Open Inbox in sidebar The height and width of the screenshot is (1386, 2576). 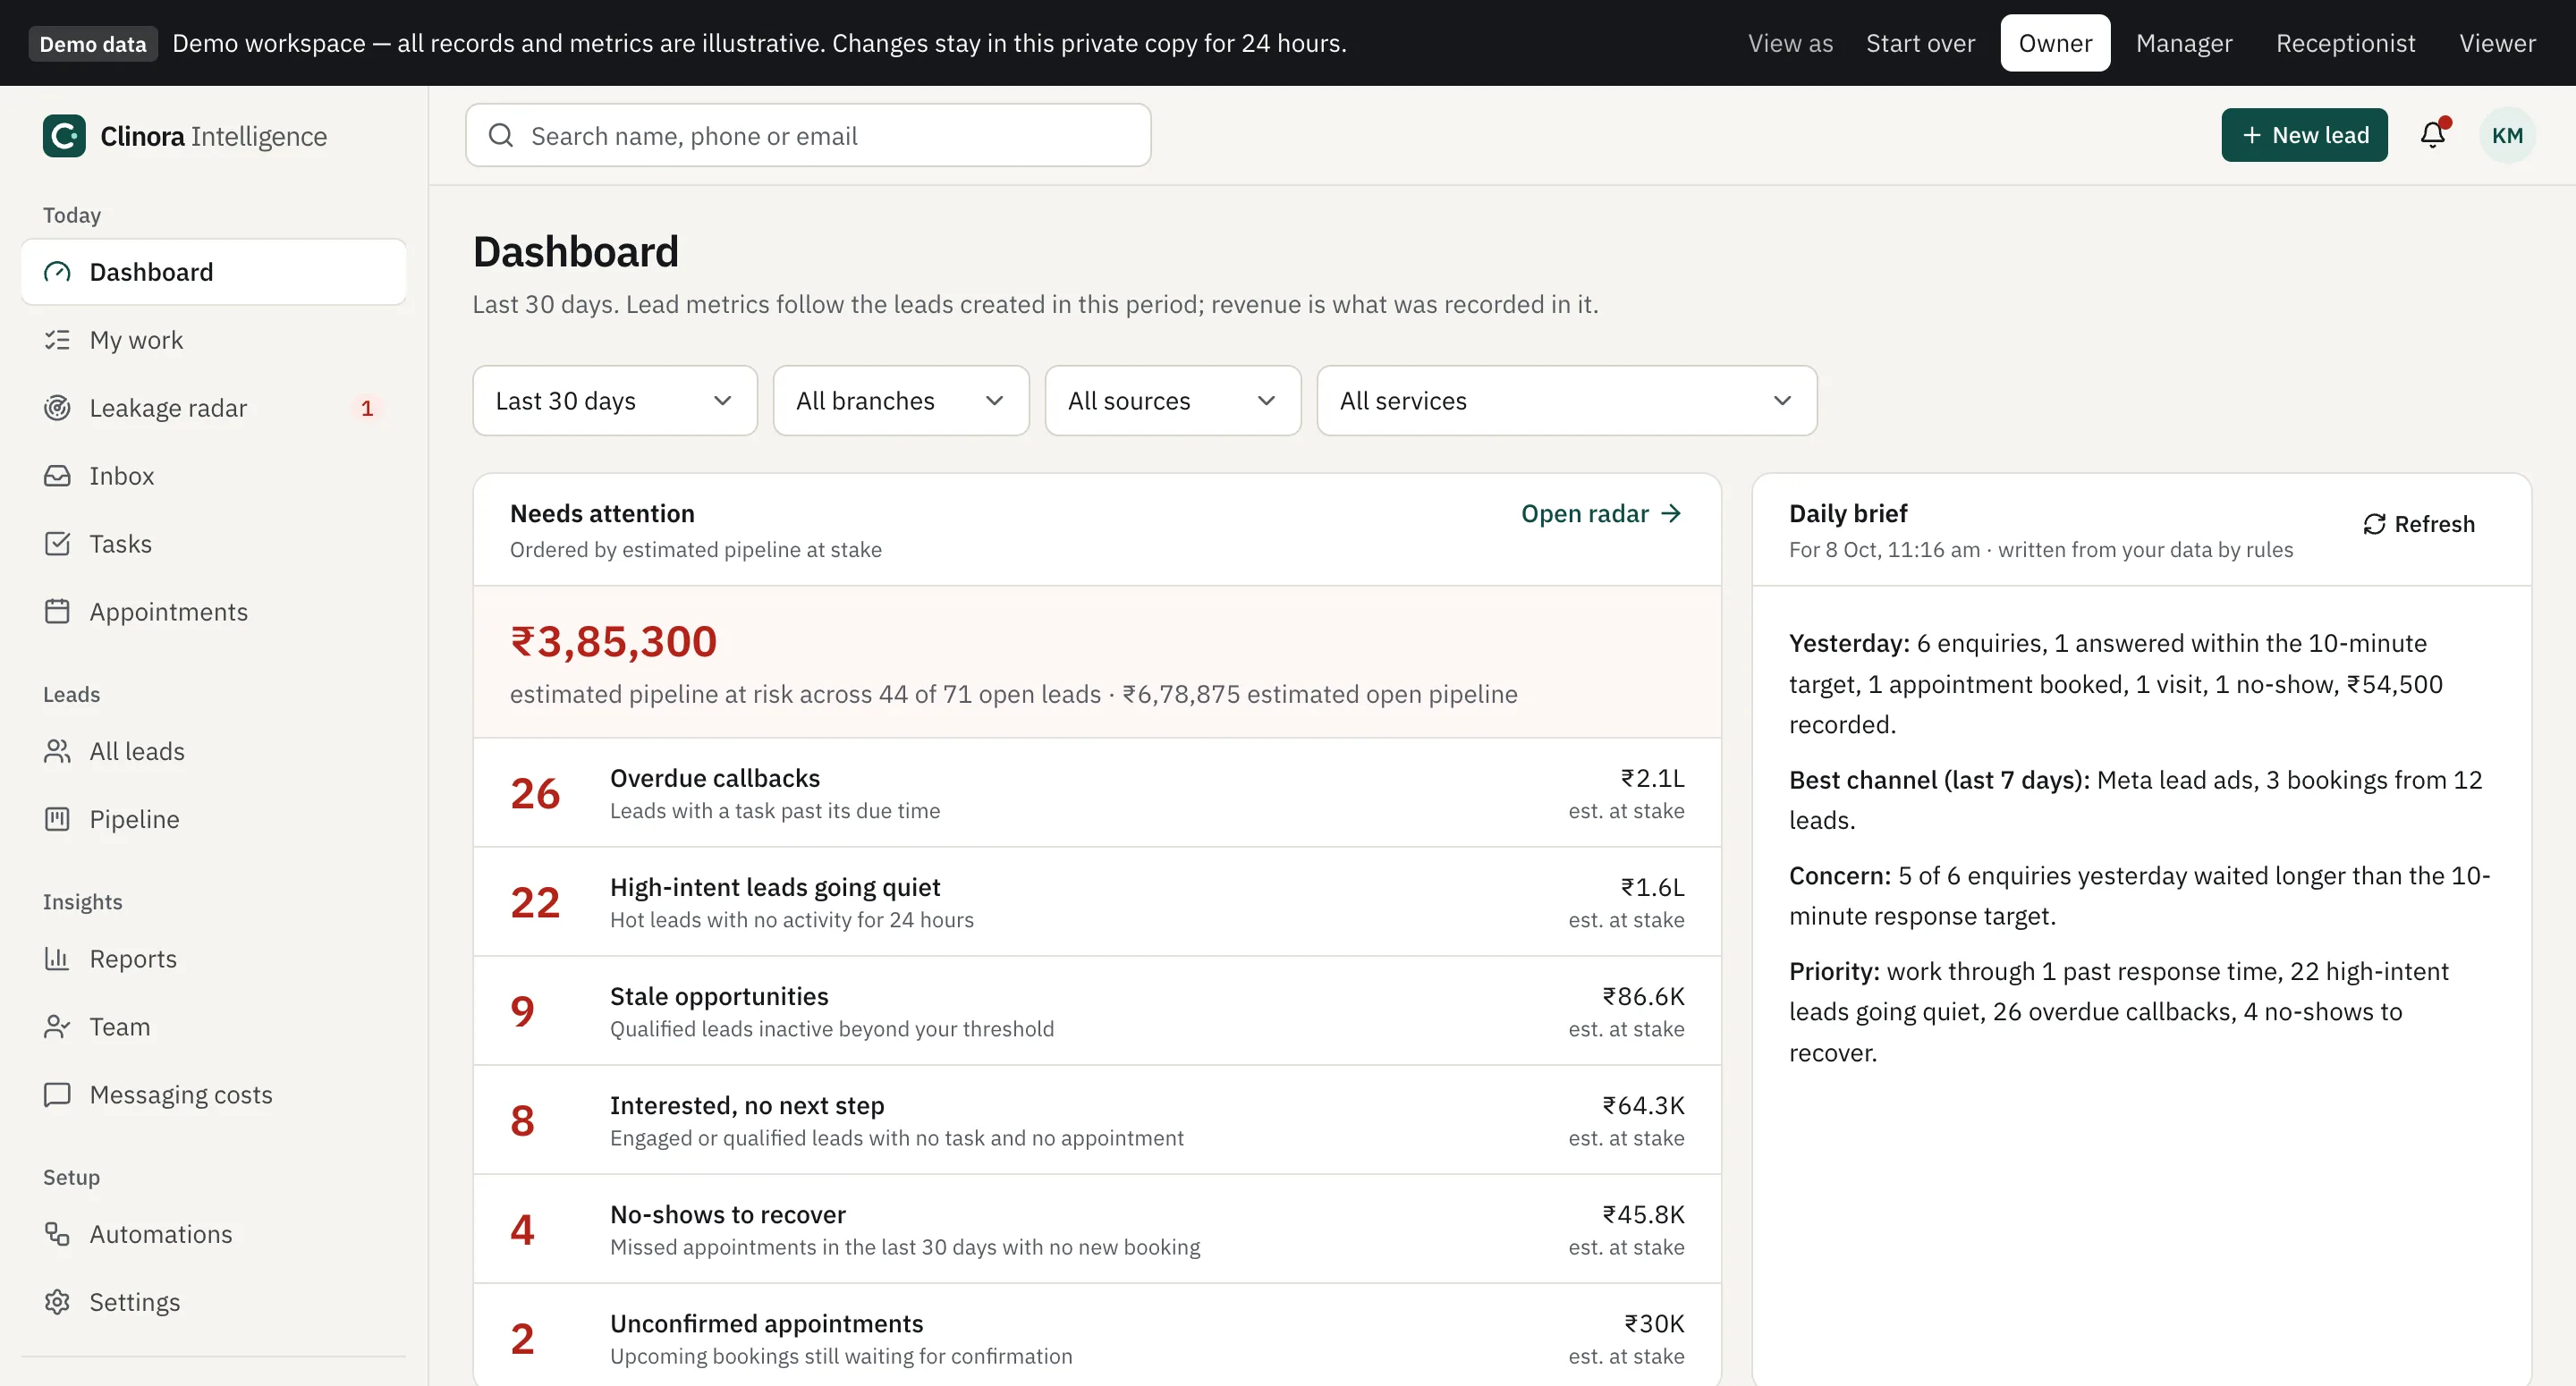tap(214, 476)
